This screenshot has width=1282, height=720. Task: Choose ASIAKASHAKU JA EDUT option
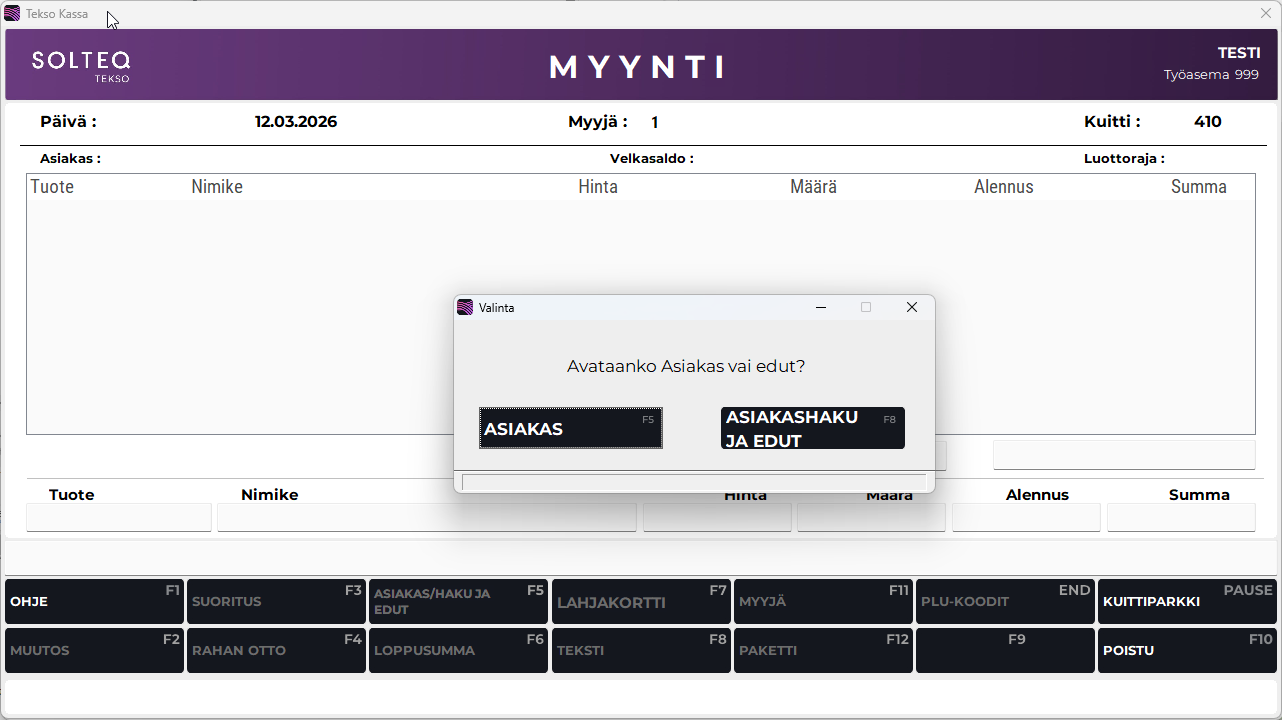point(812,428)
